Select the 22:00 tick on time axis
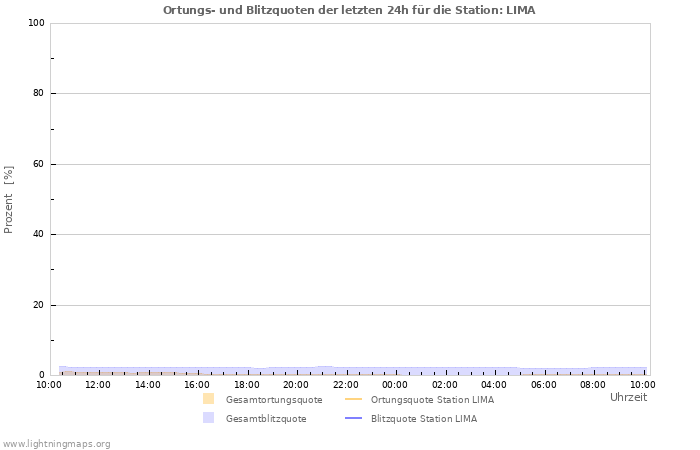This screenshot has height=450, width=700. pos(346,384)
